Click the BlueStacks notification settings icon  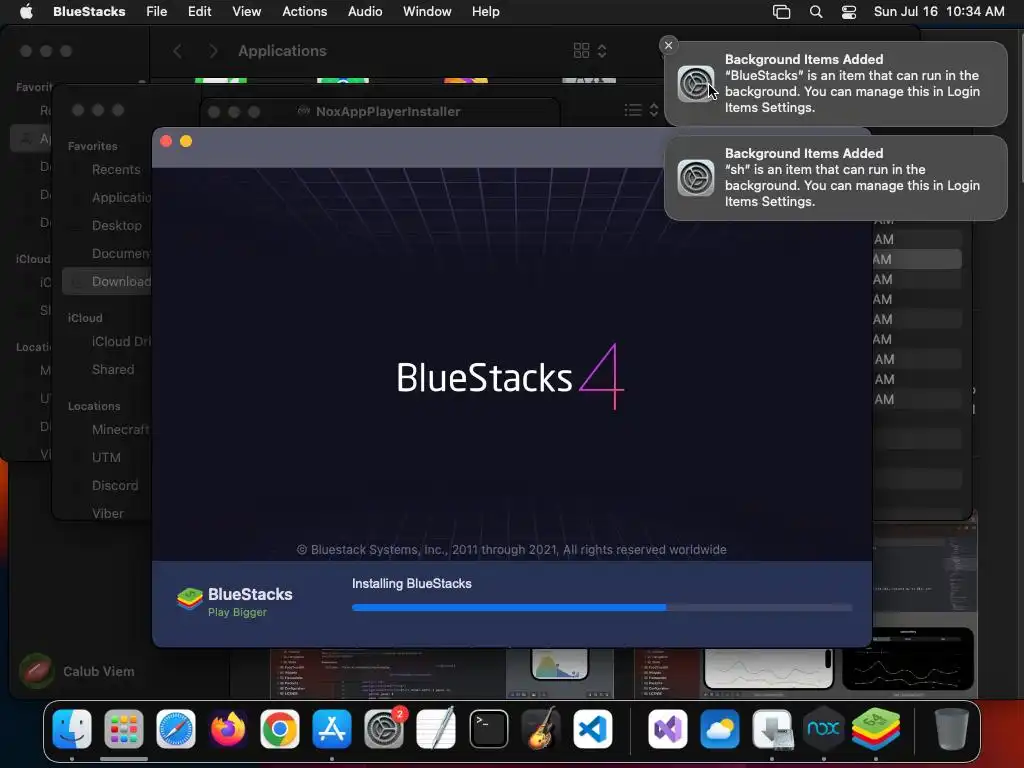[x=696, y=84]
